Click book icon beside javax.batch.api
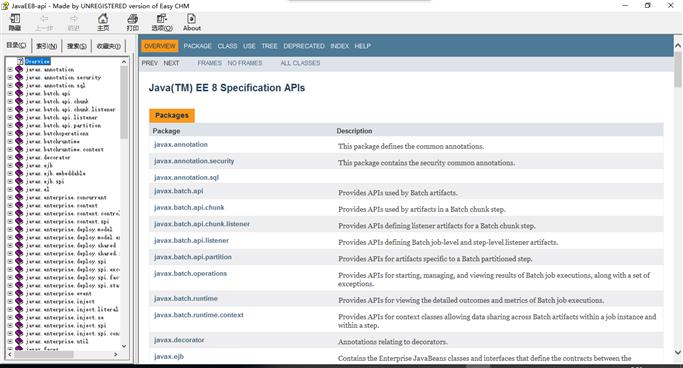 [19, 93]
